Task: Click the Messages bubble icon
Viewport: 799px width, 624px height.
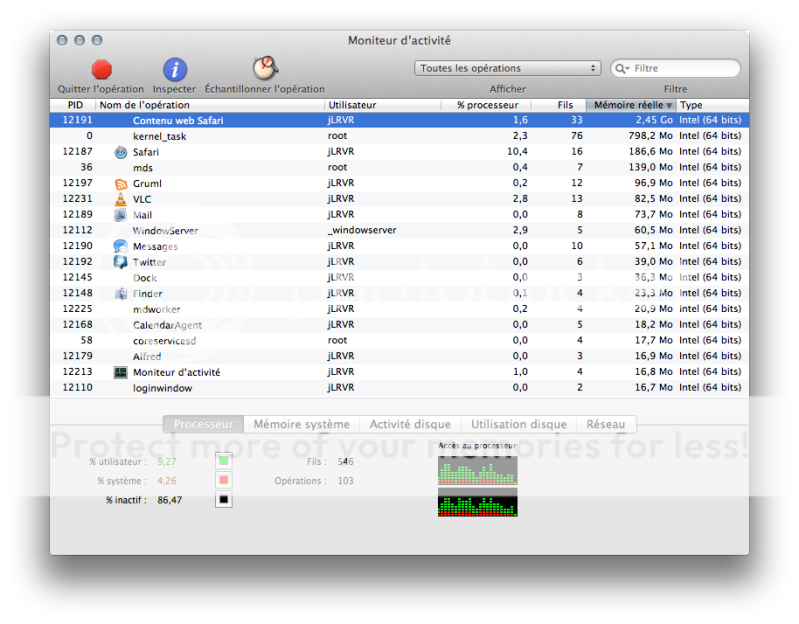Action: pyautogui.click(x=121, y=246)
